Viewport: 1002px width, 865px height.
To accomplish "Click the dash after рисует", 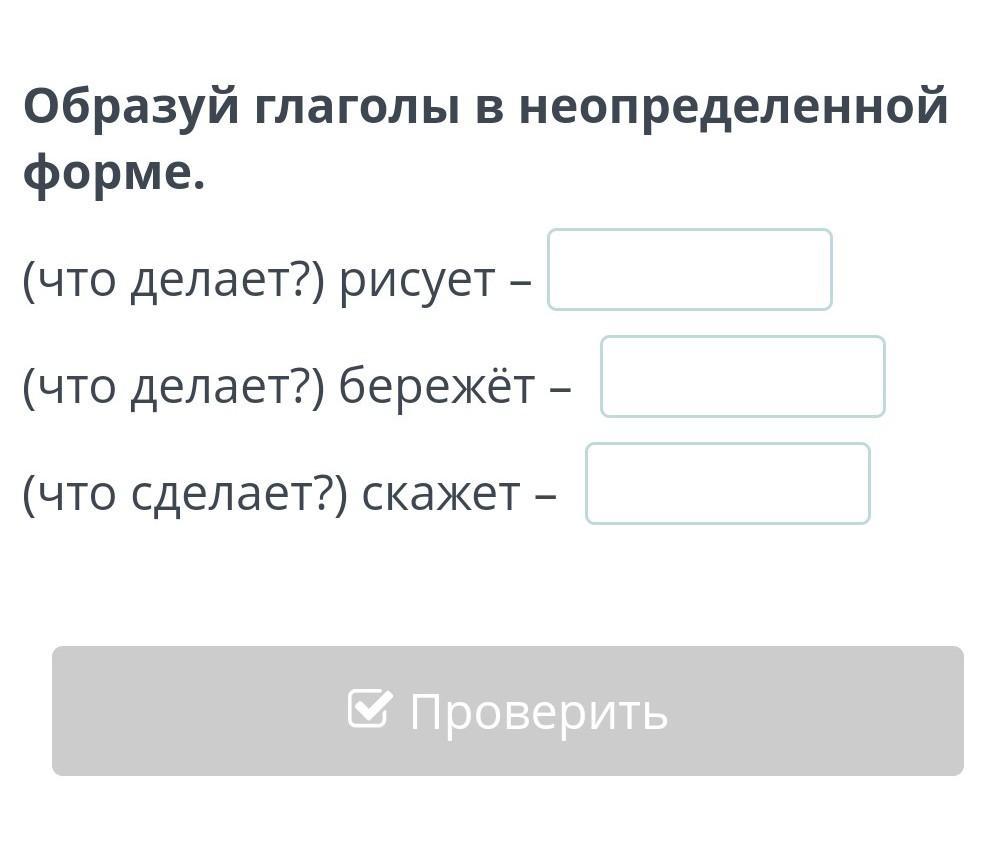I will click(520, 281).
